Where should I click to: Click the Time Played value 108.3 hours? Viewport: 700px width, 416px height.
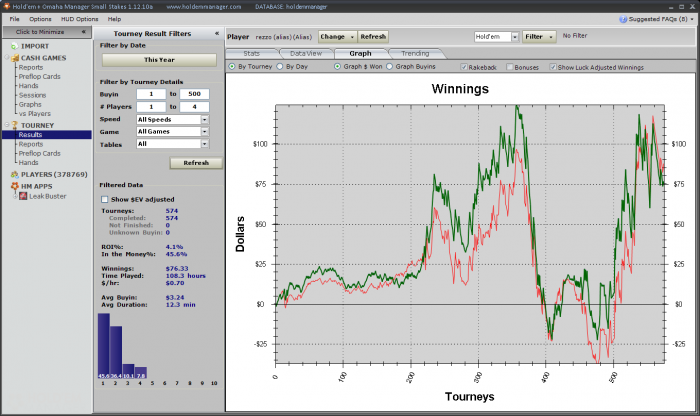point(186,276)
